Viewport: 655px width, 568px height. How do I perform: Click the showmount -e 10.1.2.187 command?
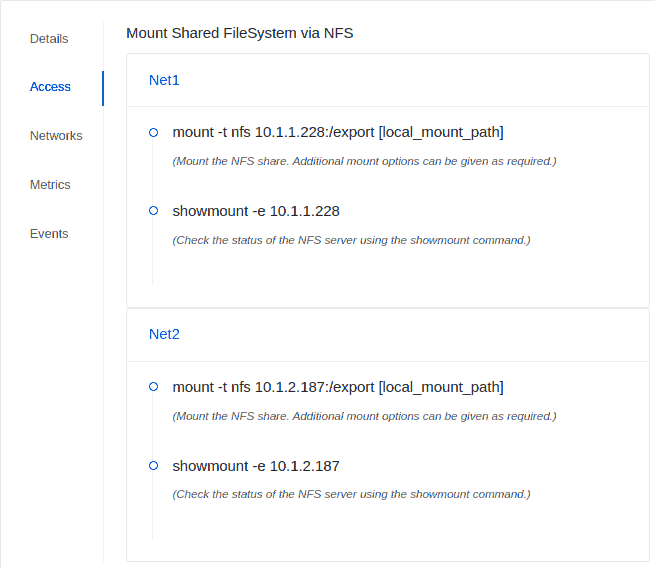tap(256, 466)
